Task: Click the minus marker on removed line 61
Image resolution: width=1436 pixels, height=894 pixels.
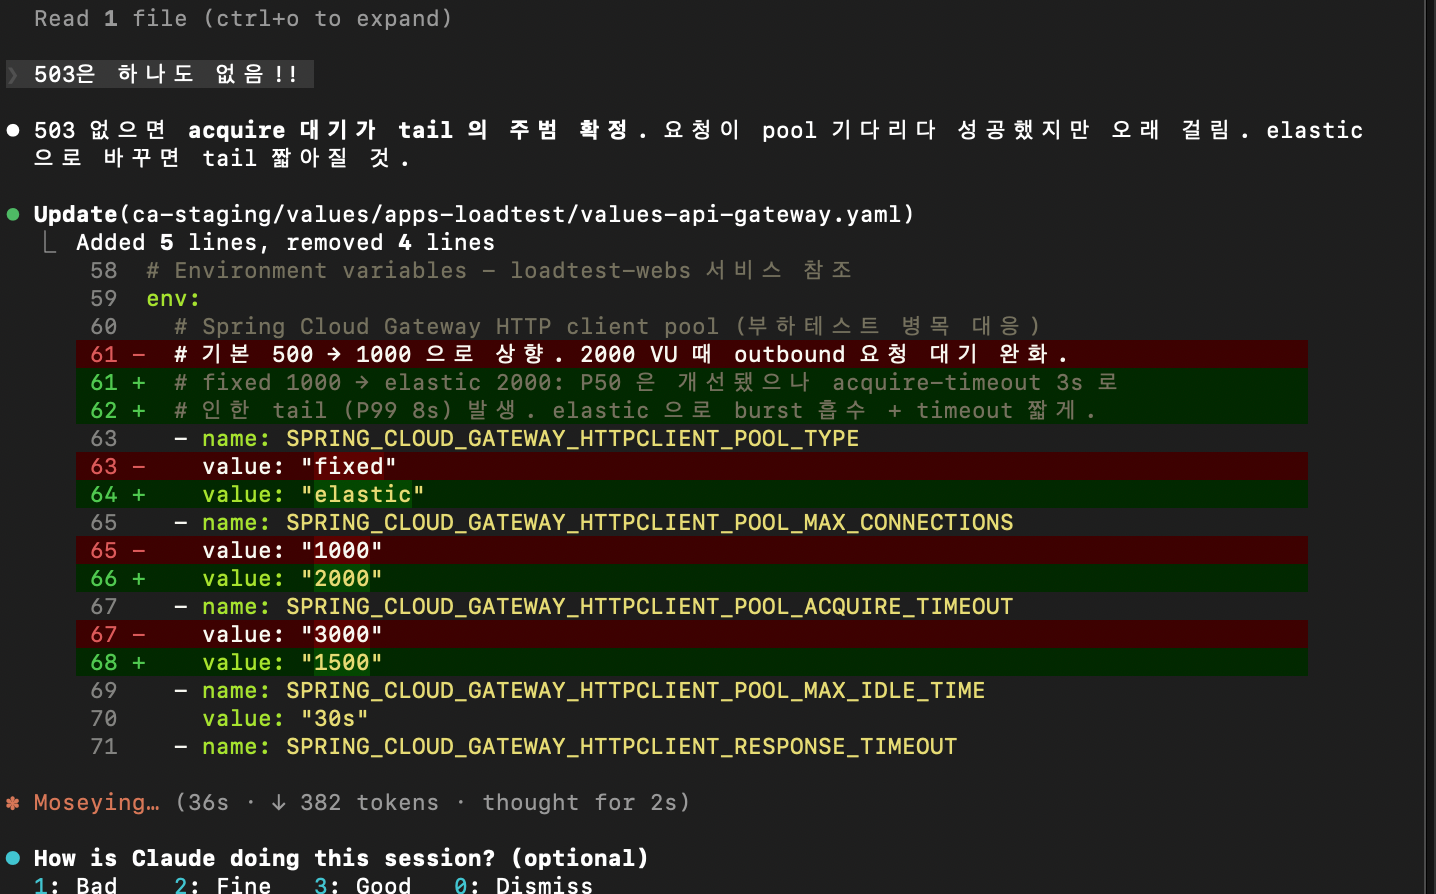Action: (139, 354)
